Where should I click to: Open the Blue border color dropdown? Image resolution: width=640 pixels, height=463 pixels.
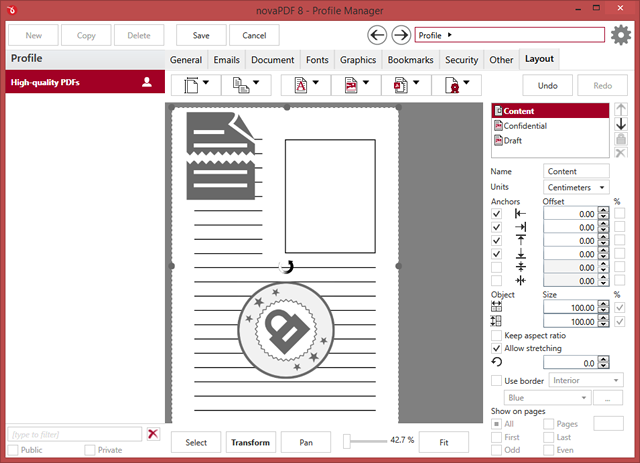[x=547, y=398]
